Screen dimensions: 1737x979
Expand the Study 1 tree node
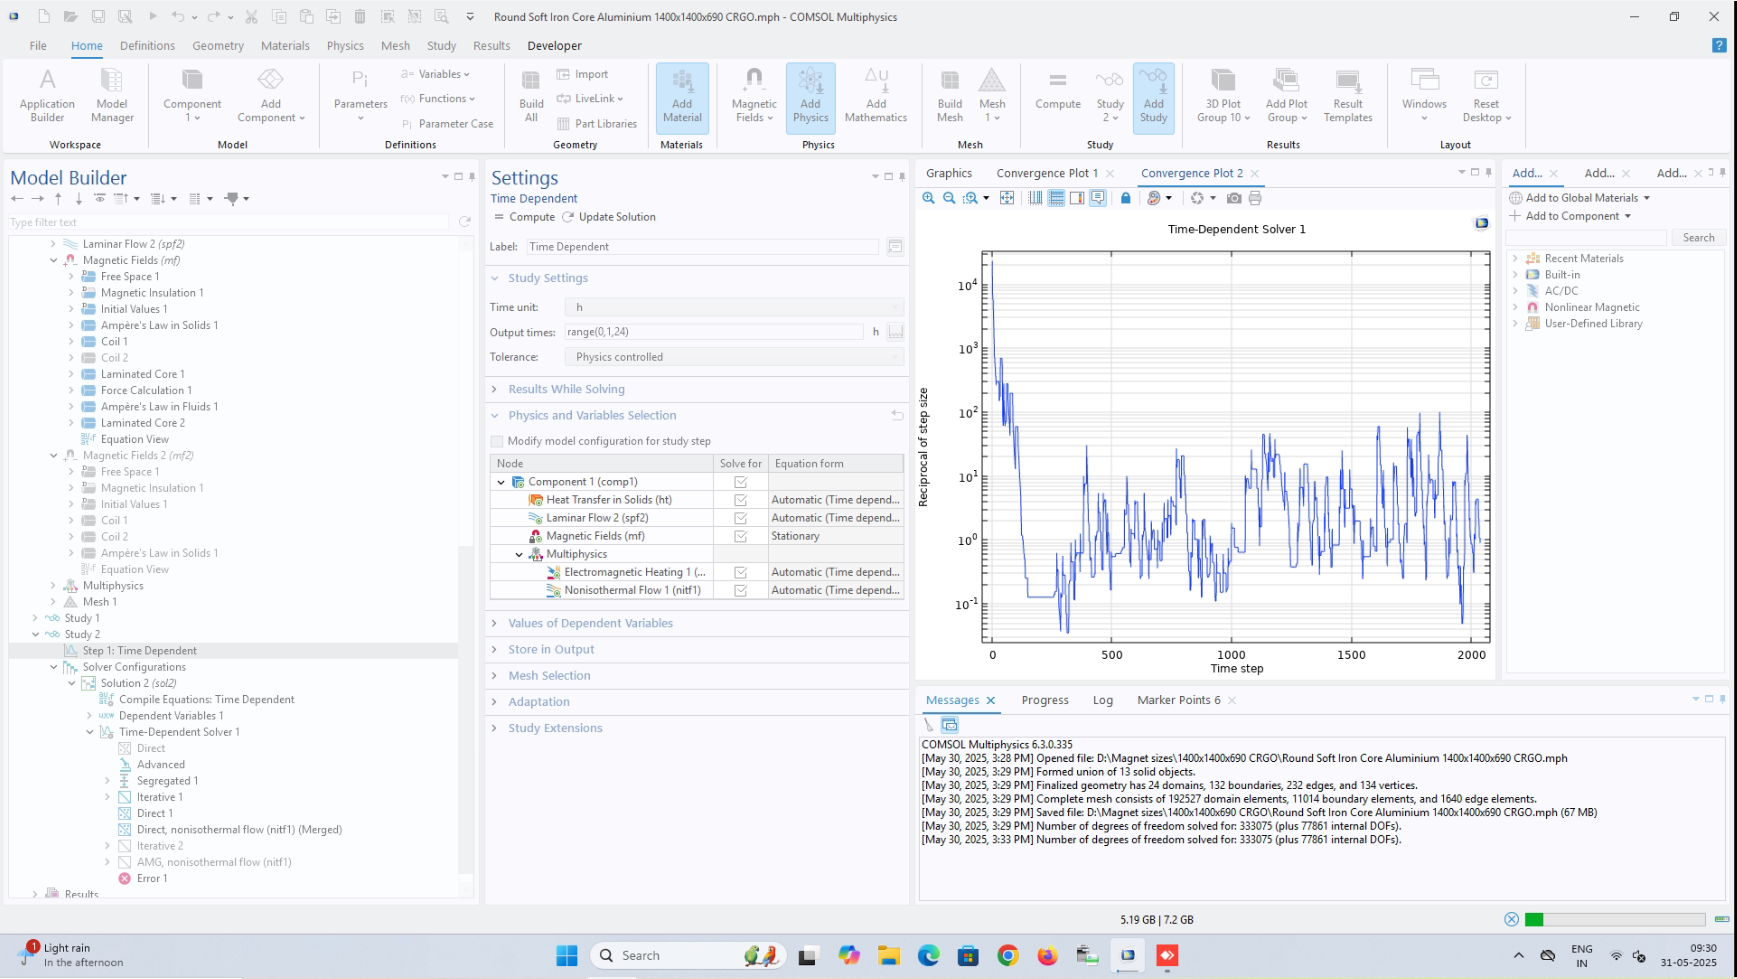pyautogui.click(x=36, y=618)
